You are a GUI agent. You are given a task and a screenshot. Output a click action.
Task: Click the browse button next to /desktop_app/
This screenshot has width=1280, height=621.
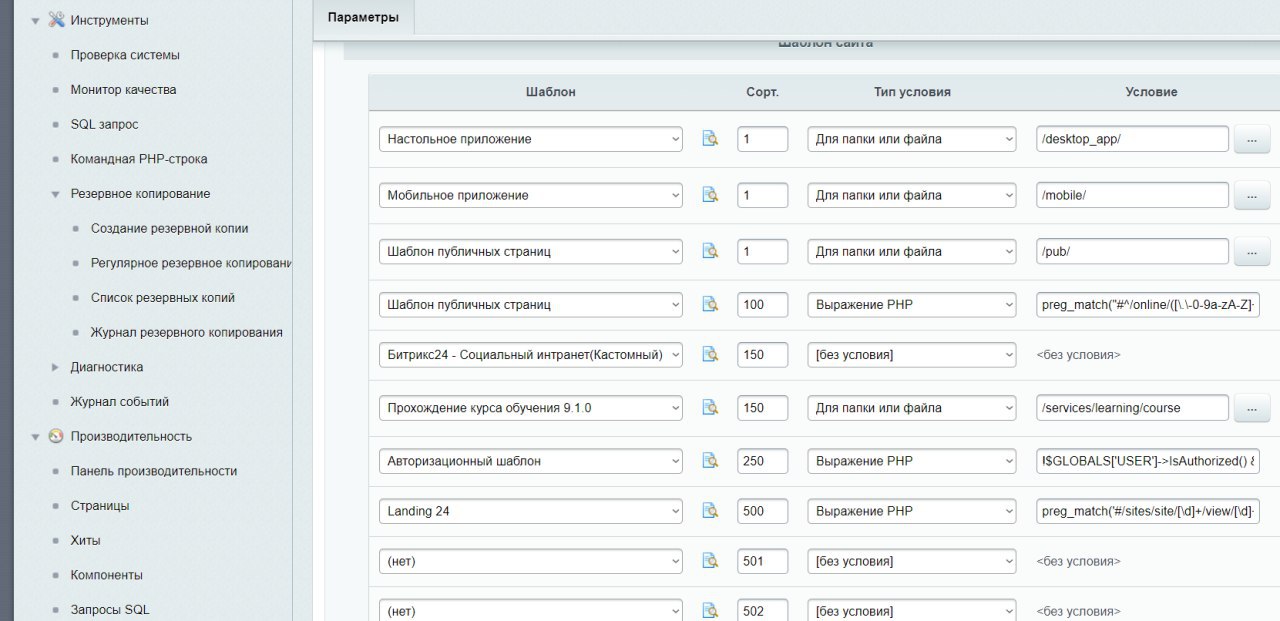click(x=1252, y=140)
